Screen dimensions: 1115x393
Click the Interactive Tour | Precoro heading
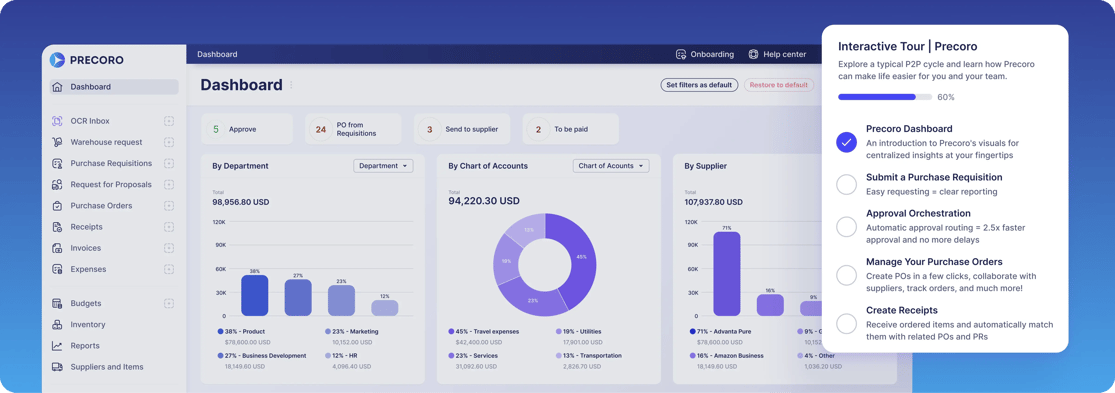[x=907, y=46]
